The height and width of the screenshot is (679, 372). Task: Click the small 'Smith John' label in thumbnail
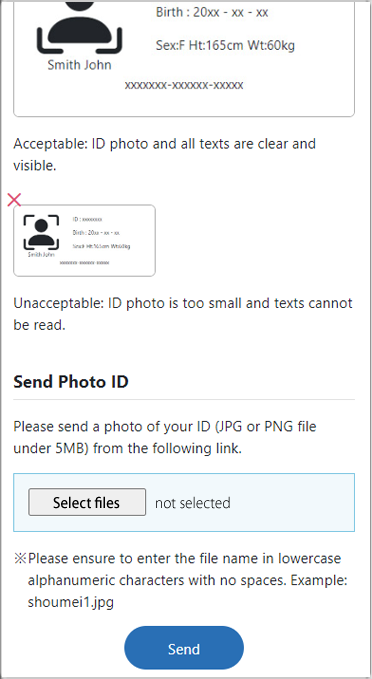41,255
